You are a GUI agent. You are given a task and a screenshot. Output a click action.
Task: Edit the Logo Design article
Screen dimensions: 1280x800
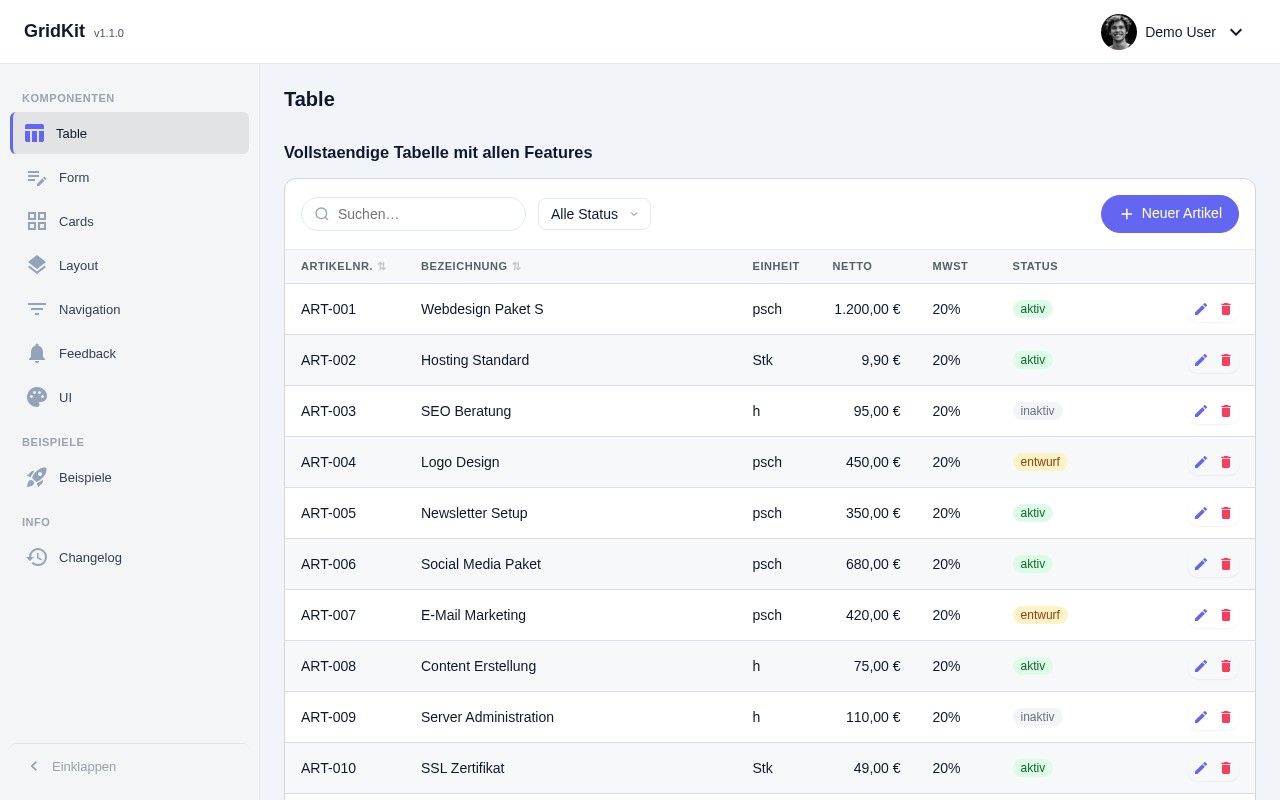[1201, 462]
